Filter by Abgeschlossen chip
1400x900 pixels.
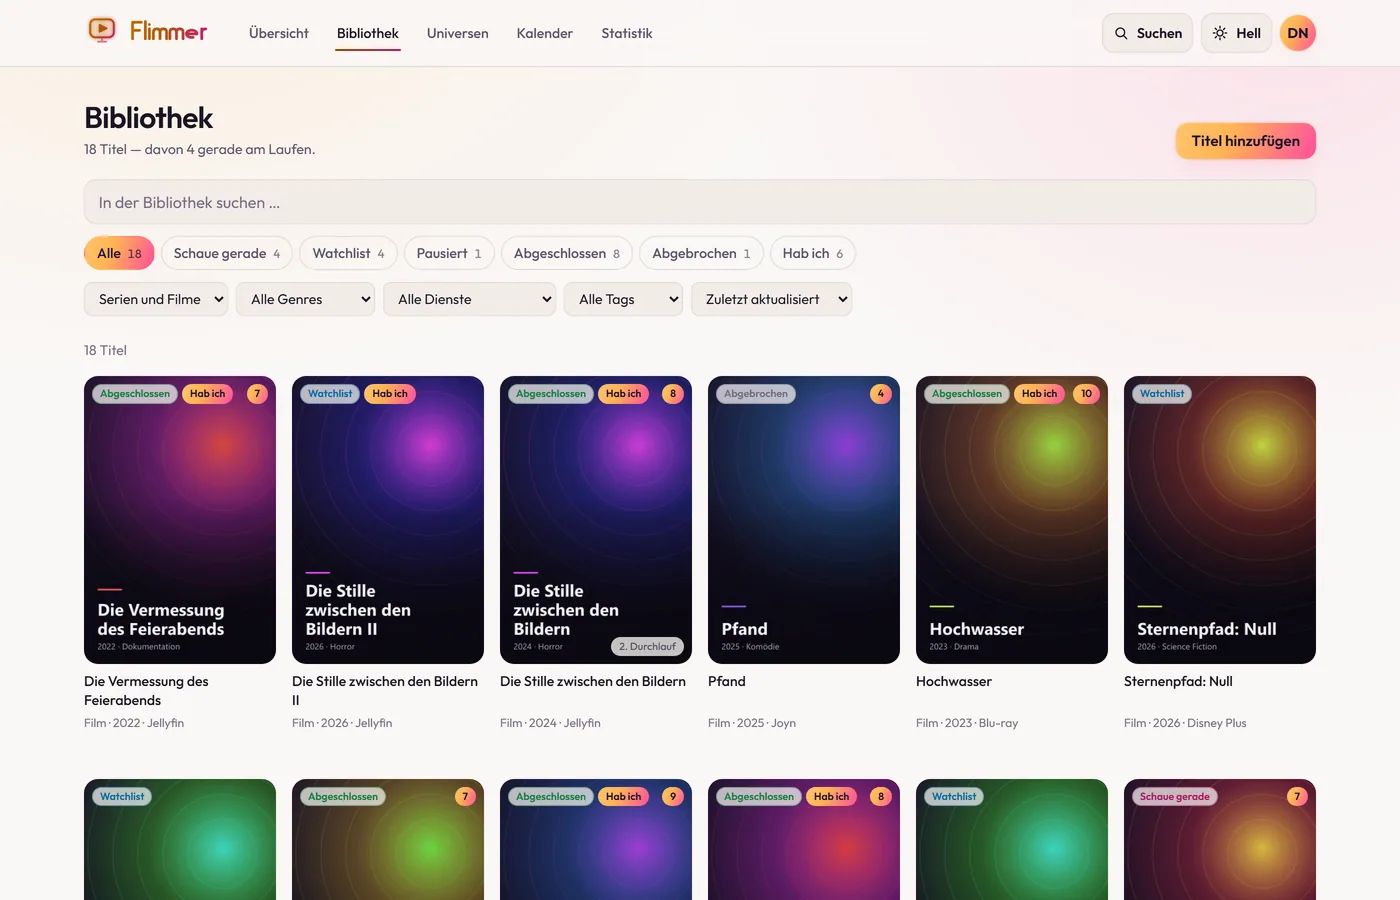tap(567, 253)
